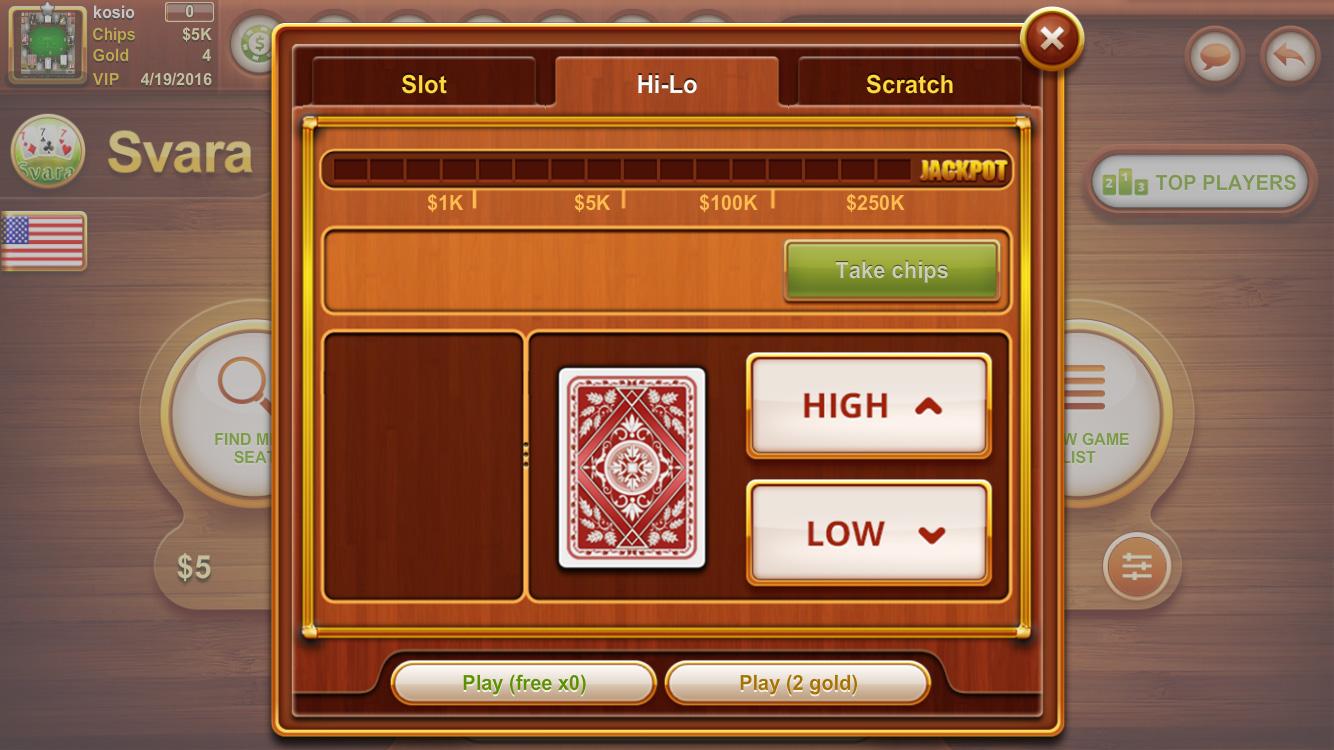Start Play (free x0) game
Viewport: 1334px width, 750px height.
pyautogui.click(x=524, y=683)
